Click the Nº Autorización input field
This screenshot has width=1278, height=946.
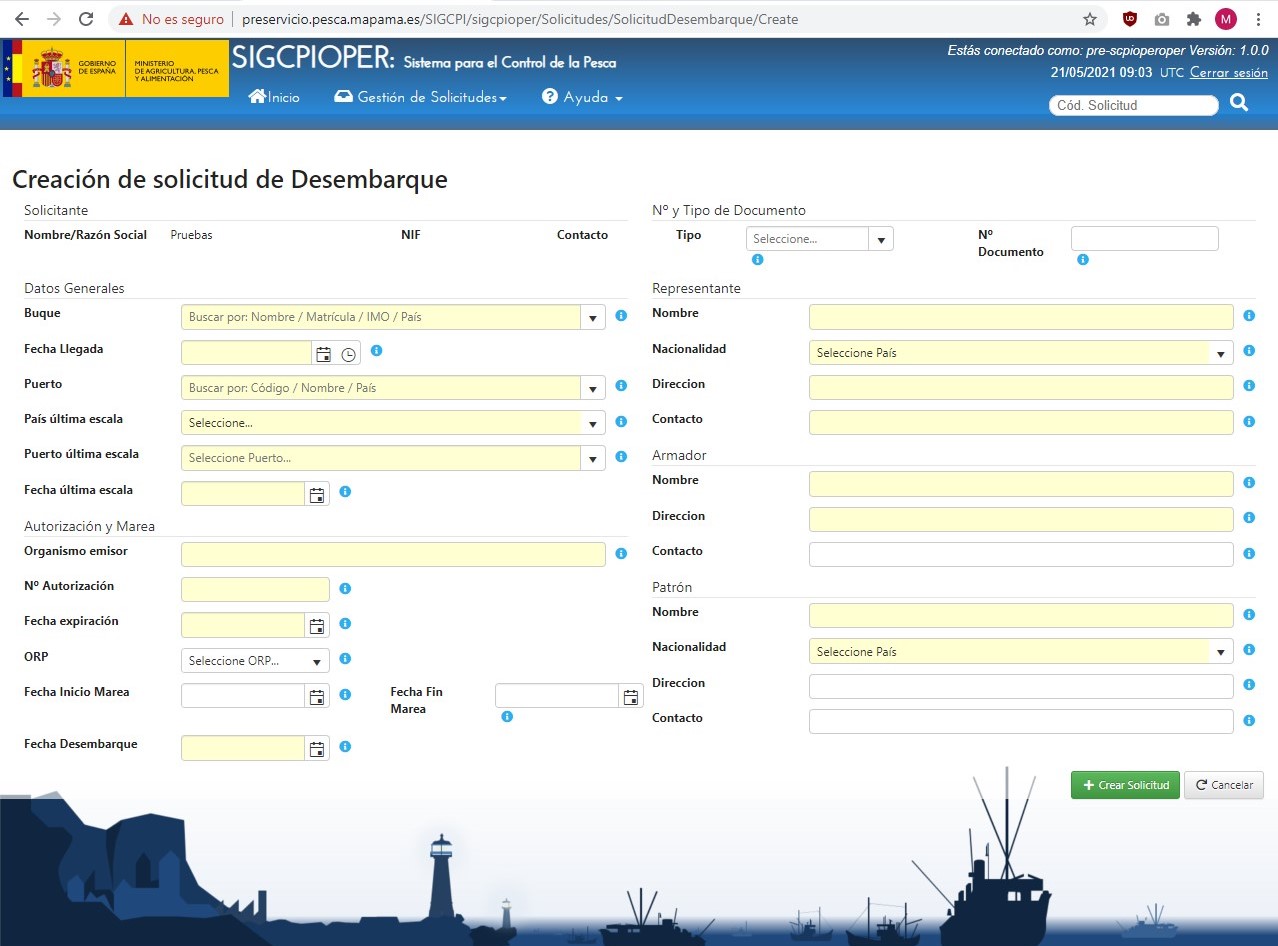(255, 590)
